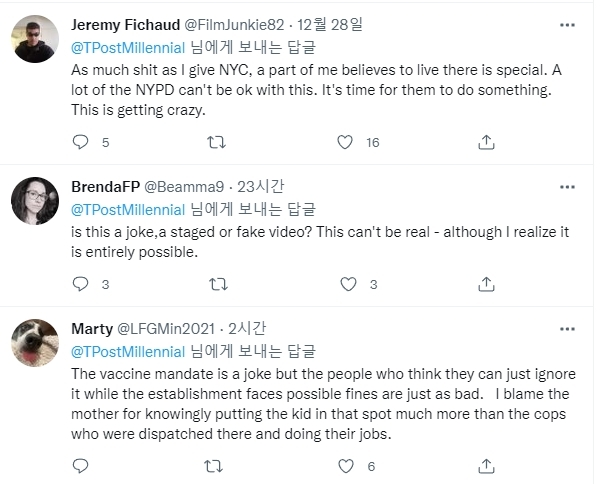The width and height of the screenshot is (614, 484).
Task: Reply to Marty's tweet
Action: [81, 466]
